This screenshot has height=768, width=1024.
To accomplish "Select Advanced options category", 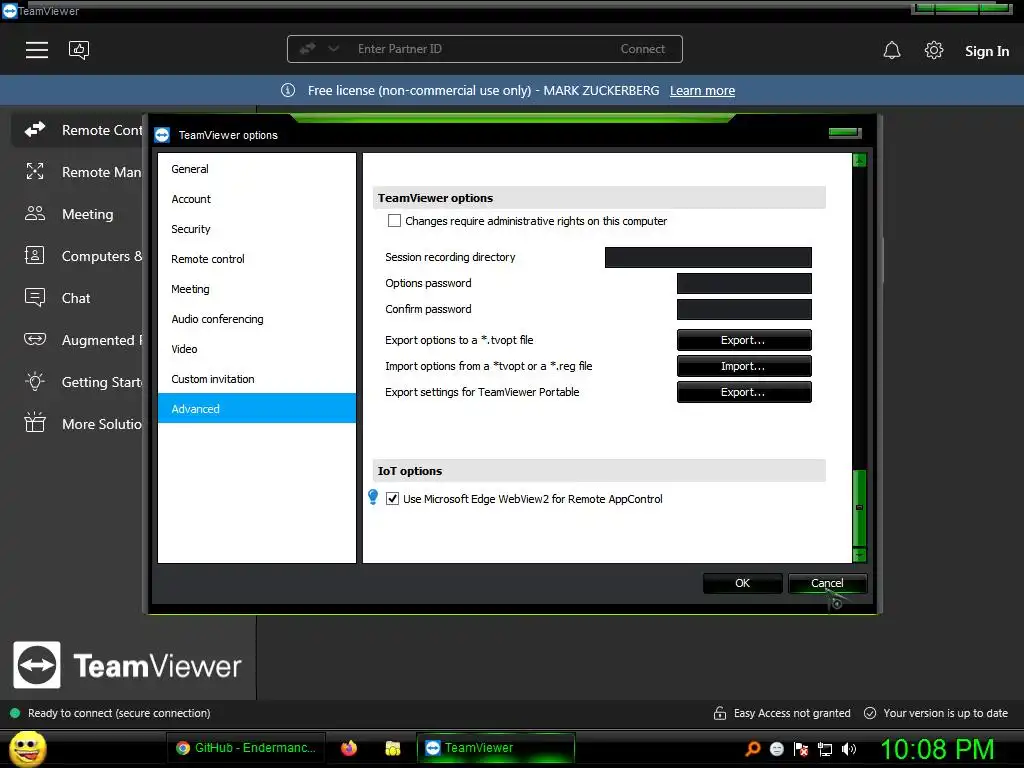I will click(257, 408).
